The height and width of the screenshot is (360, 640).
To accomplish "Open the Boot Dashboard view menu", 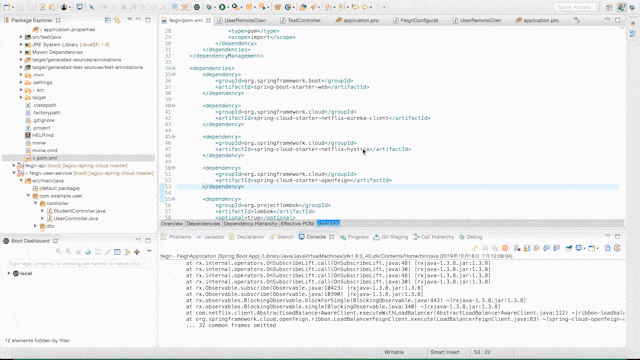I will click(149, 251).
